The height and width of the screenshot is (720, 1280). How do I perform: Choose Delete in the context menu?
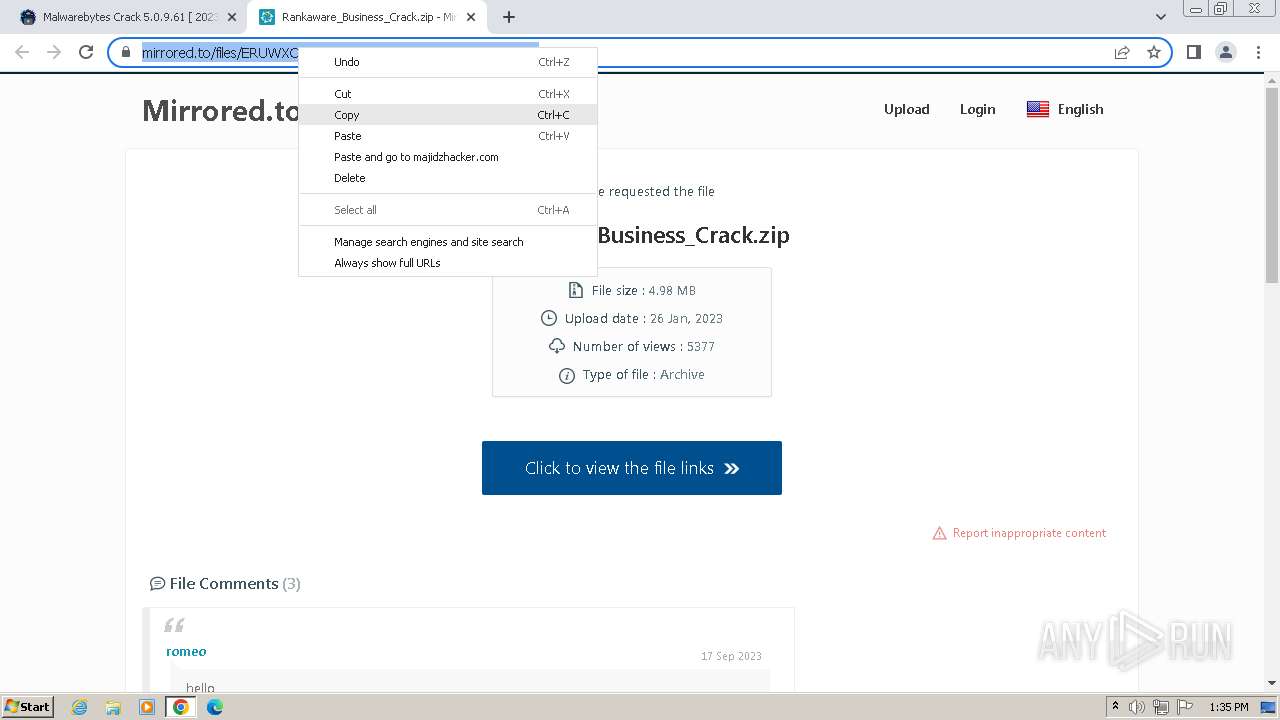448,178
